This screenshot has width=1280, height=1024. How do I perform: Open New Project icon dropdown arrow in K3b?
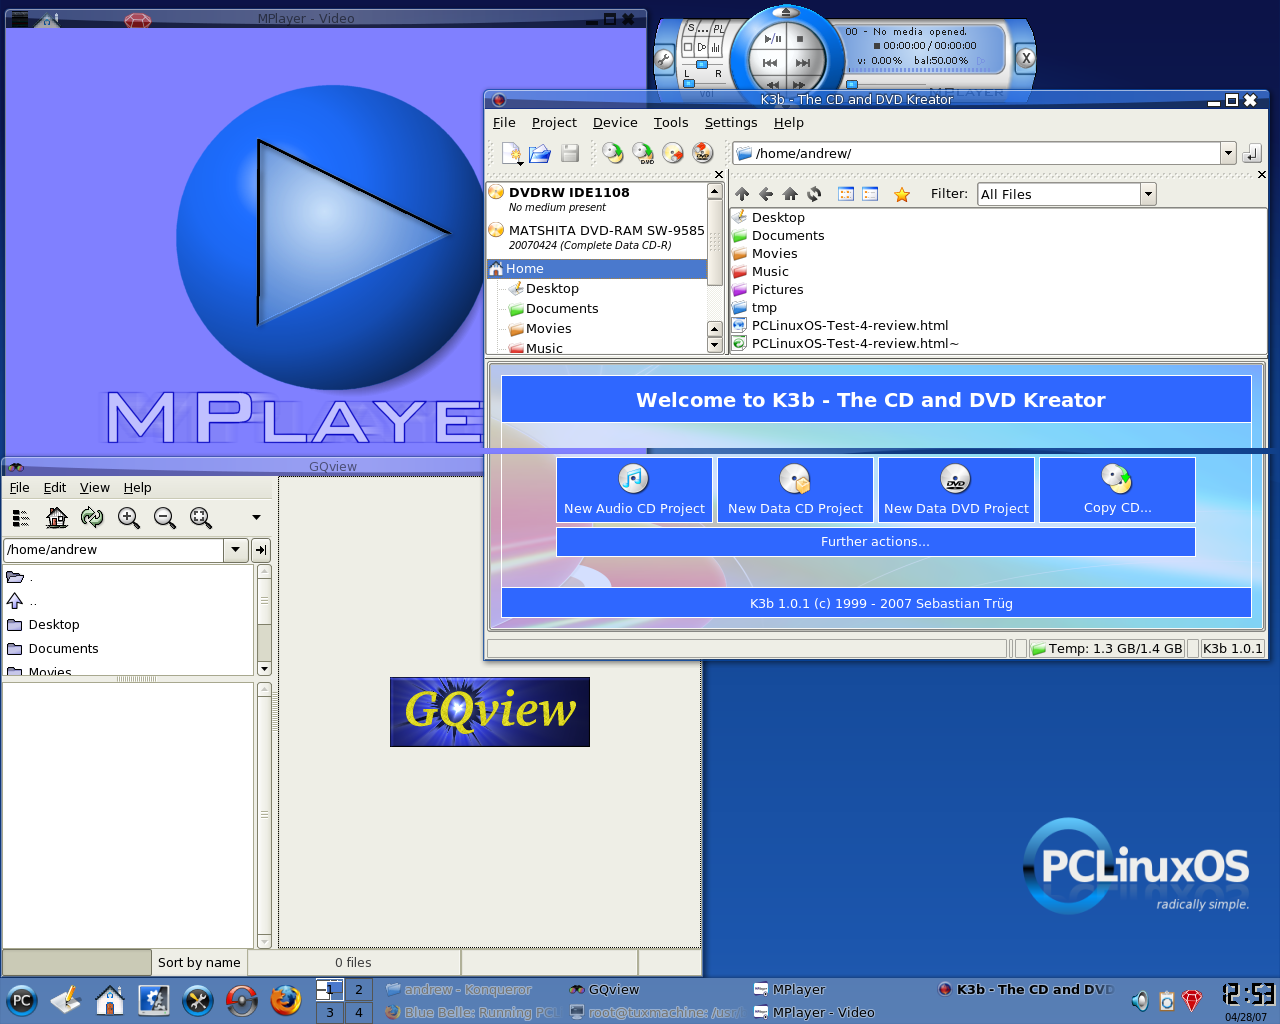coord(520,162)
